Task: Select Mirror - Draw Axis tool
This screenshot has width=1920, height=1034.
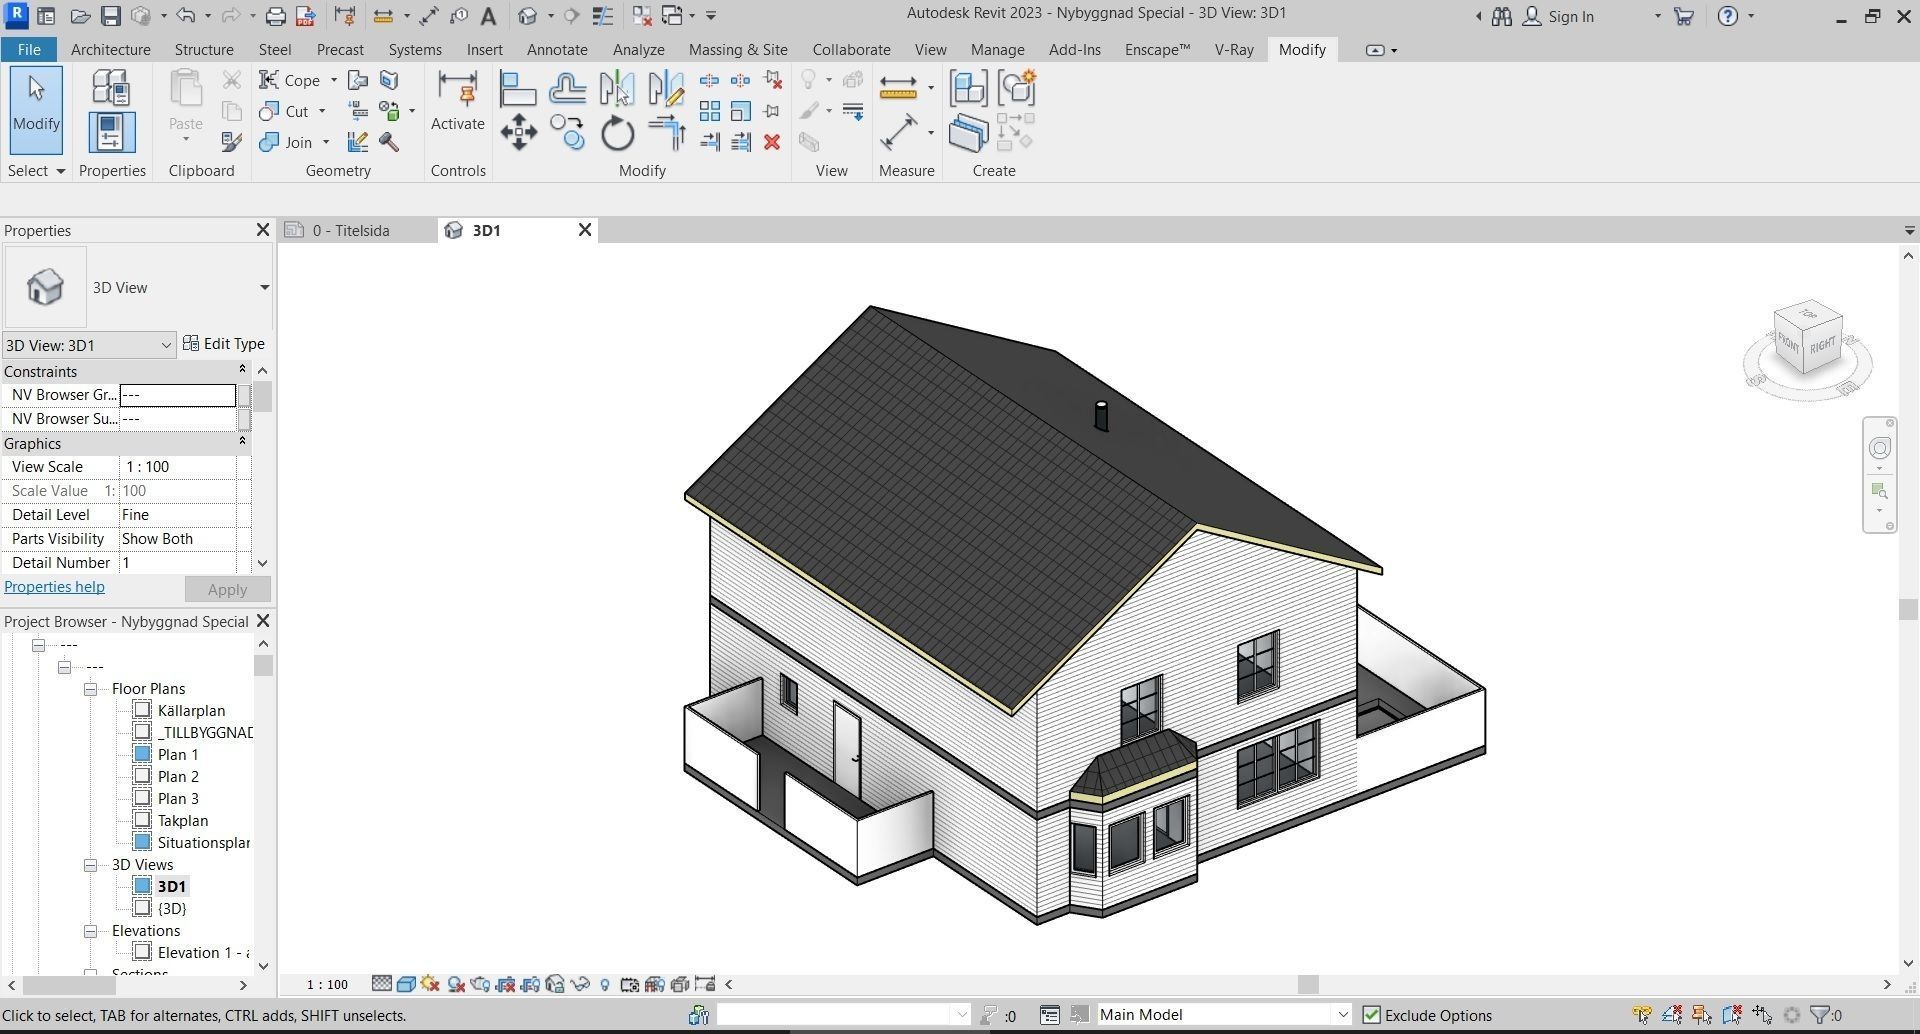Action: point(666,89)
